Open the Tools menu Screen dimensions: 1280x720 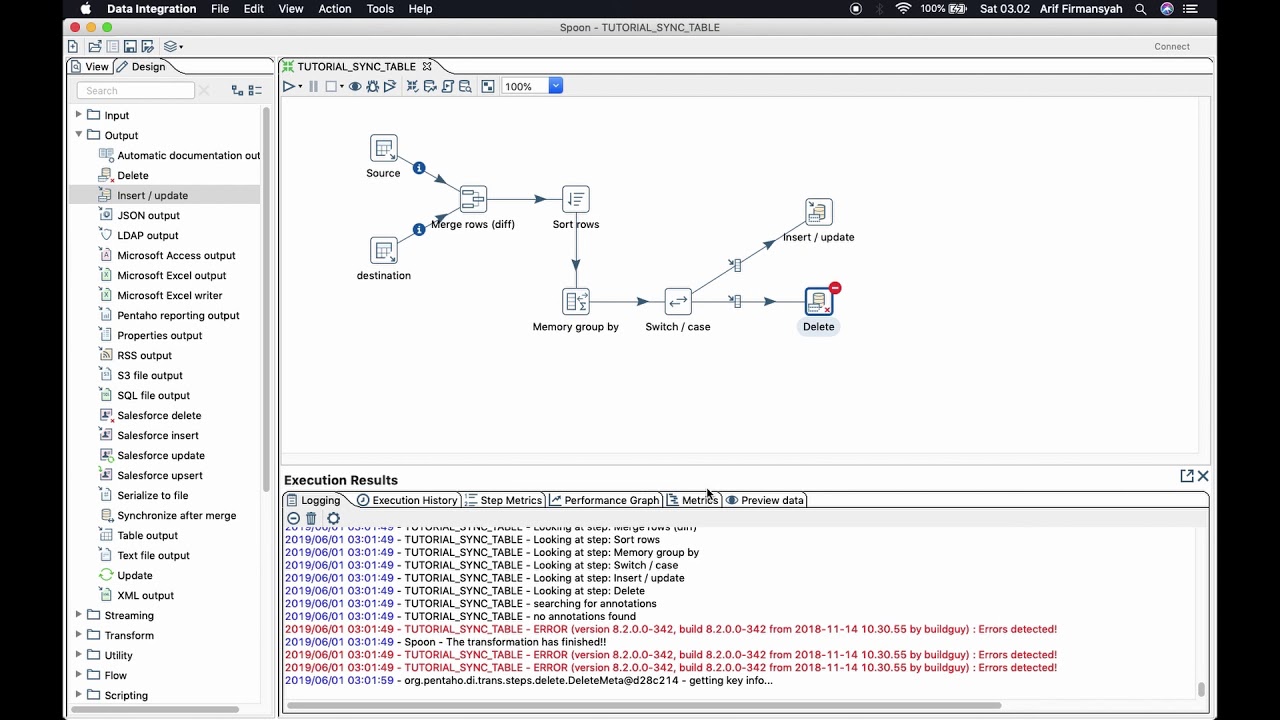[x=380, y=9]
